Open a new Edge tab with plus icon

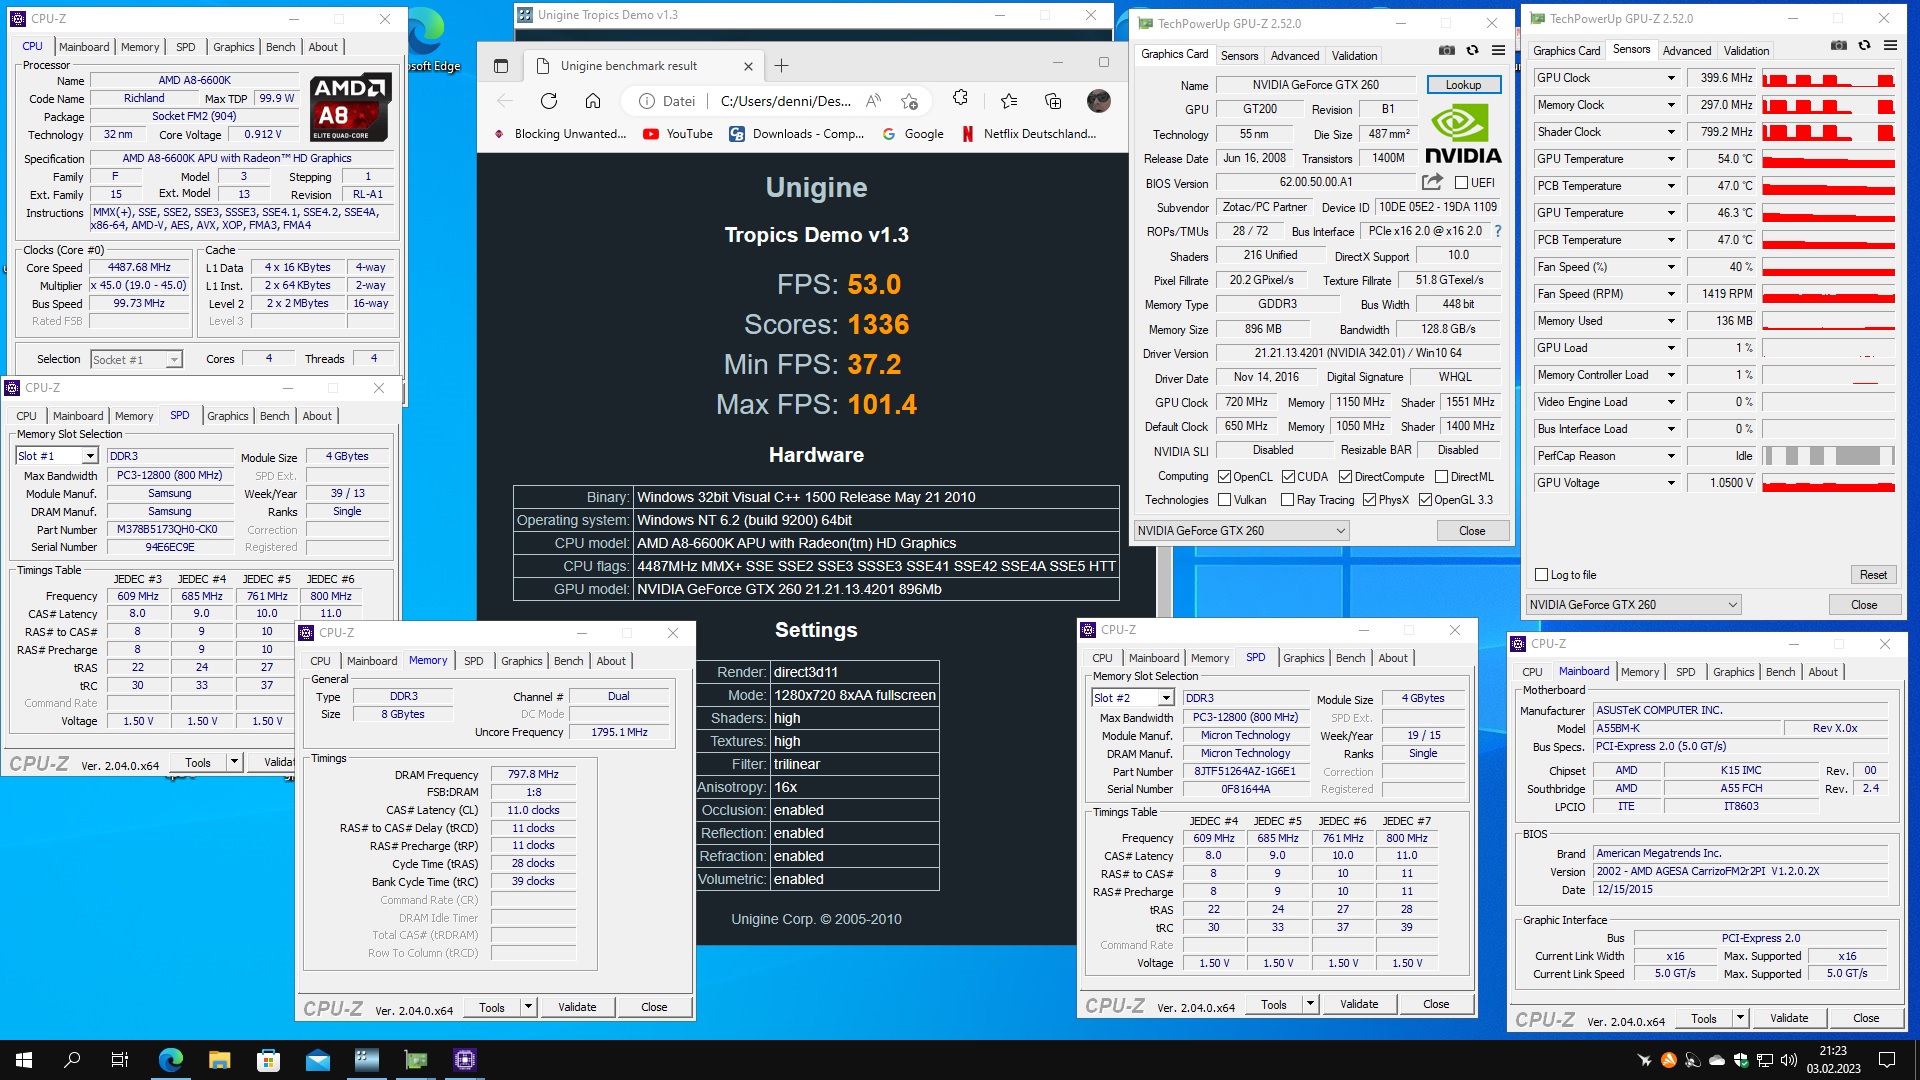[x=781, y=66]
